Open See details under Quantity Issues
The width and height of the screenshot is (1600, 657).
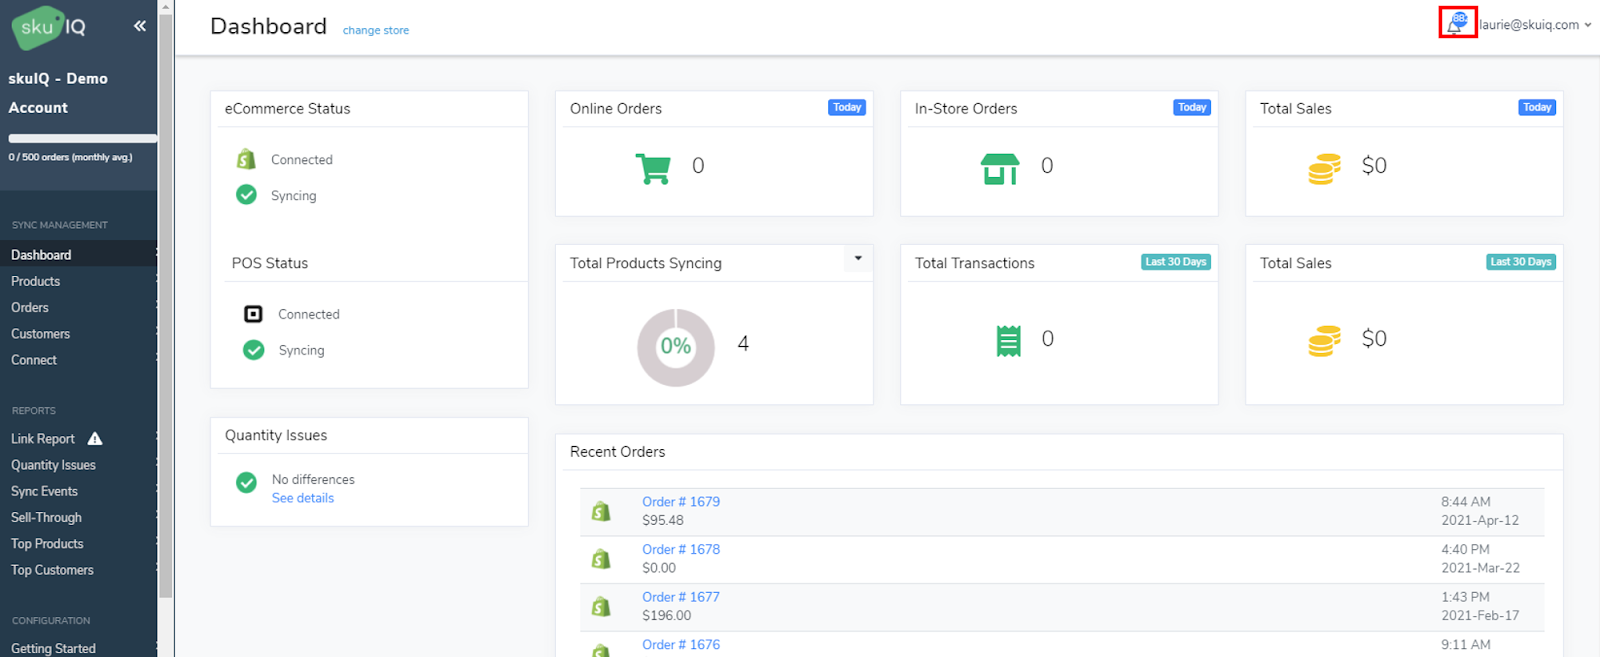(303, 498)
